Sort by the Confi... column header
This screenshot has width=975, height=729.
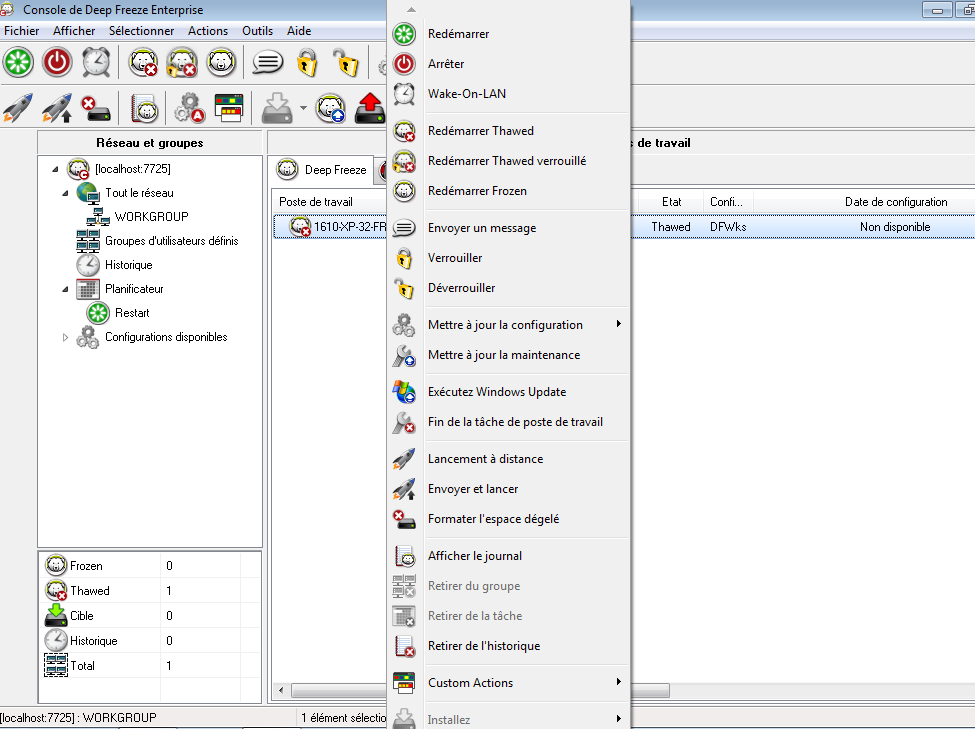point(728,202)
